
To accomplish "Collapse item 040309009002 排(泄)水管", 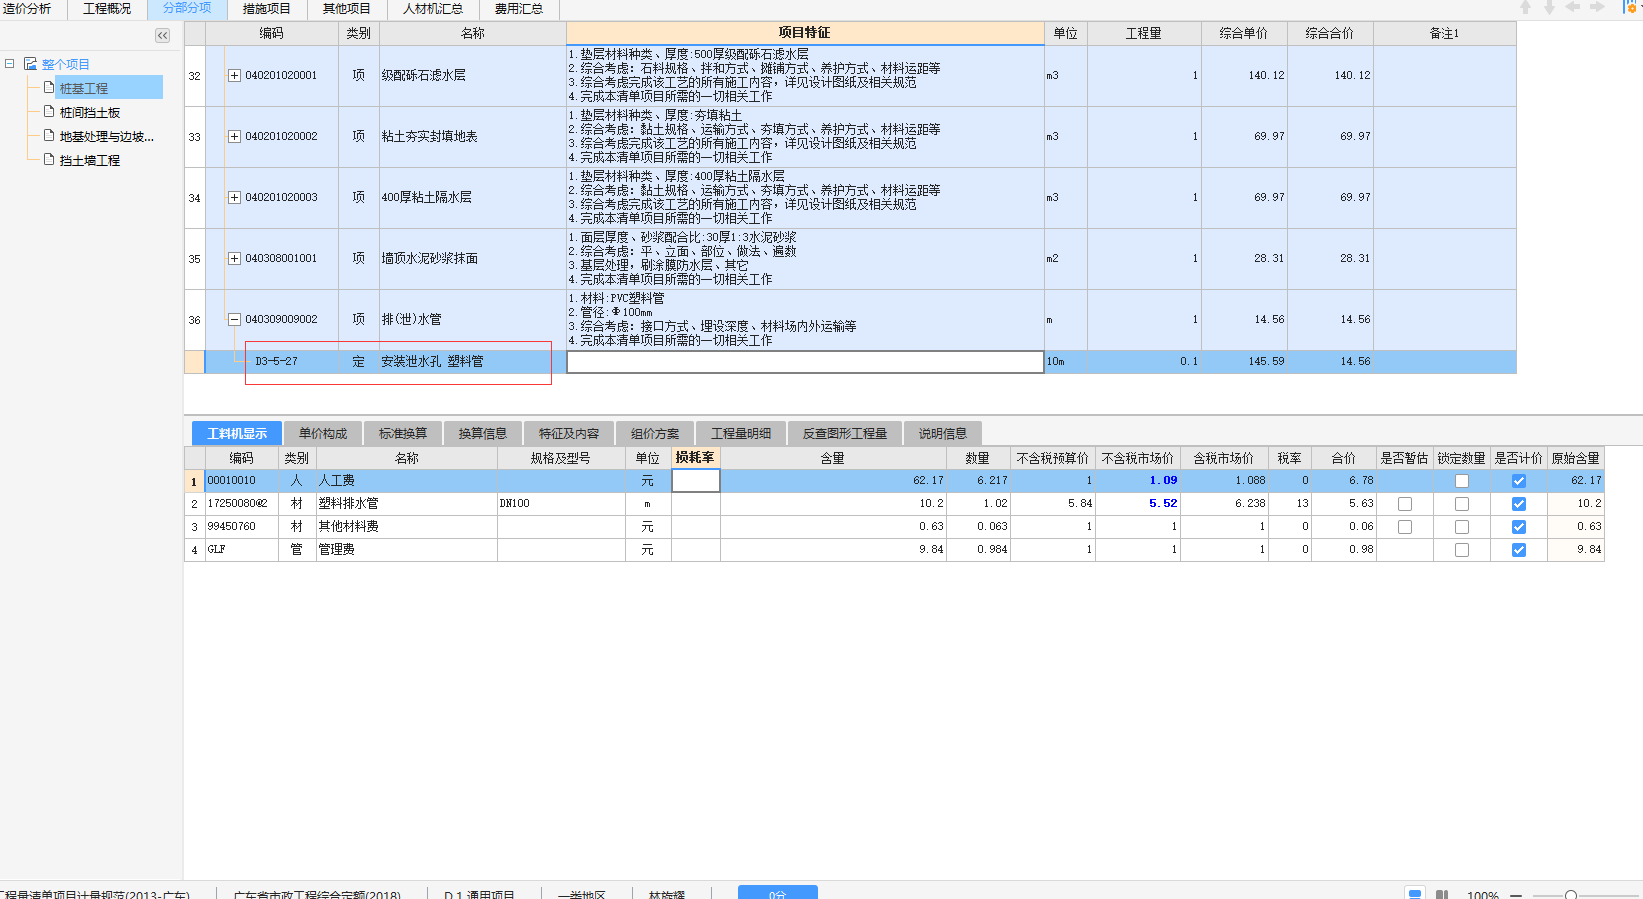I will coord(234,319).
